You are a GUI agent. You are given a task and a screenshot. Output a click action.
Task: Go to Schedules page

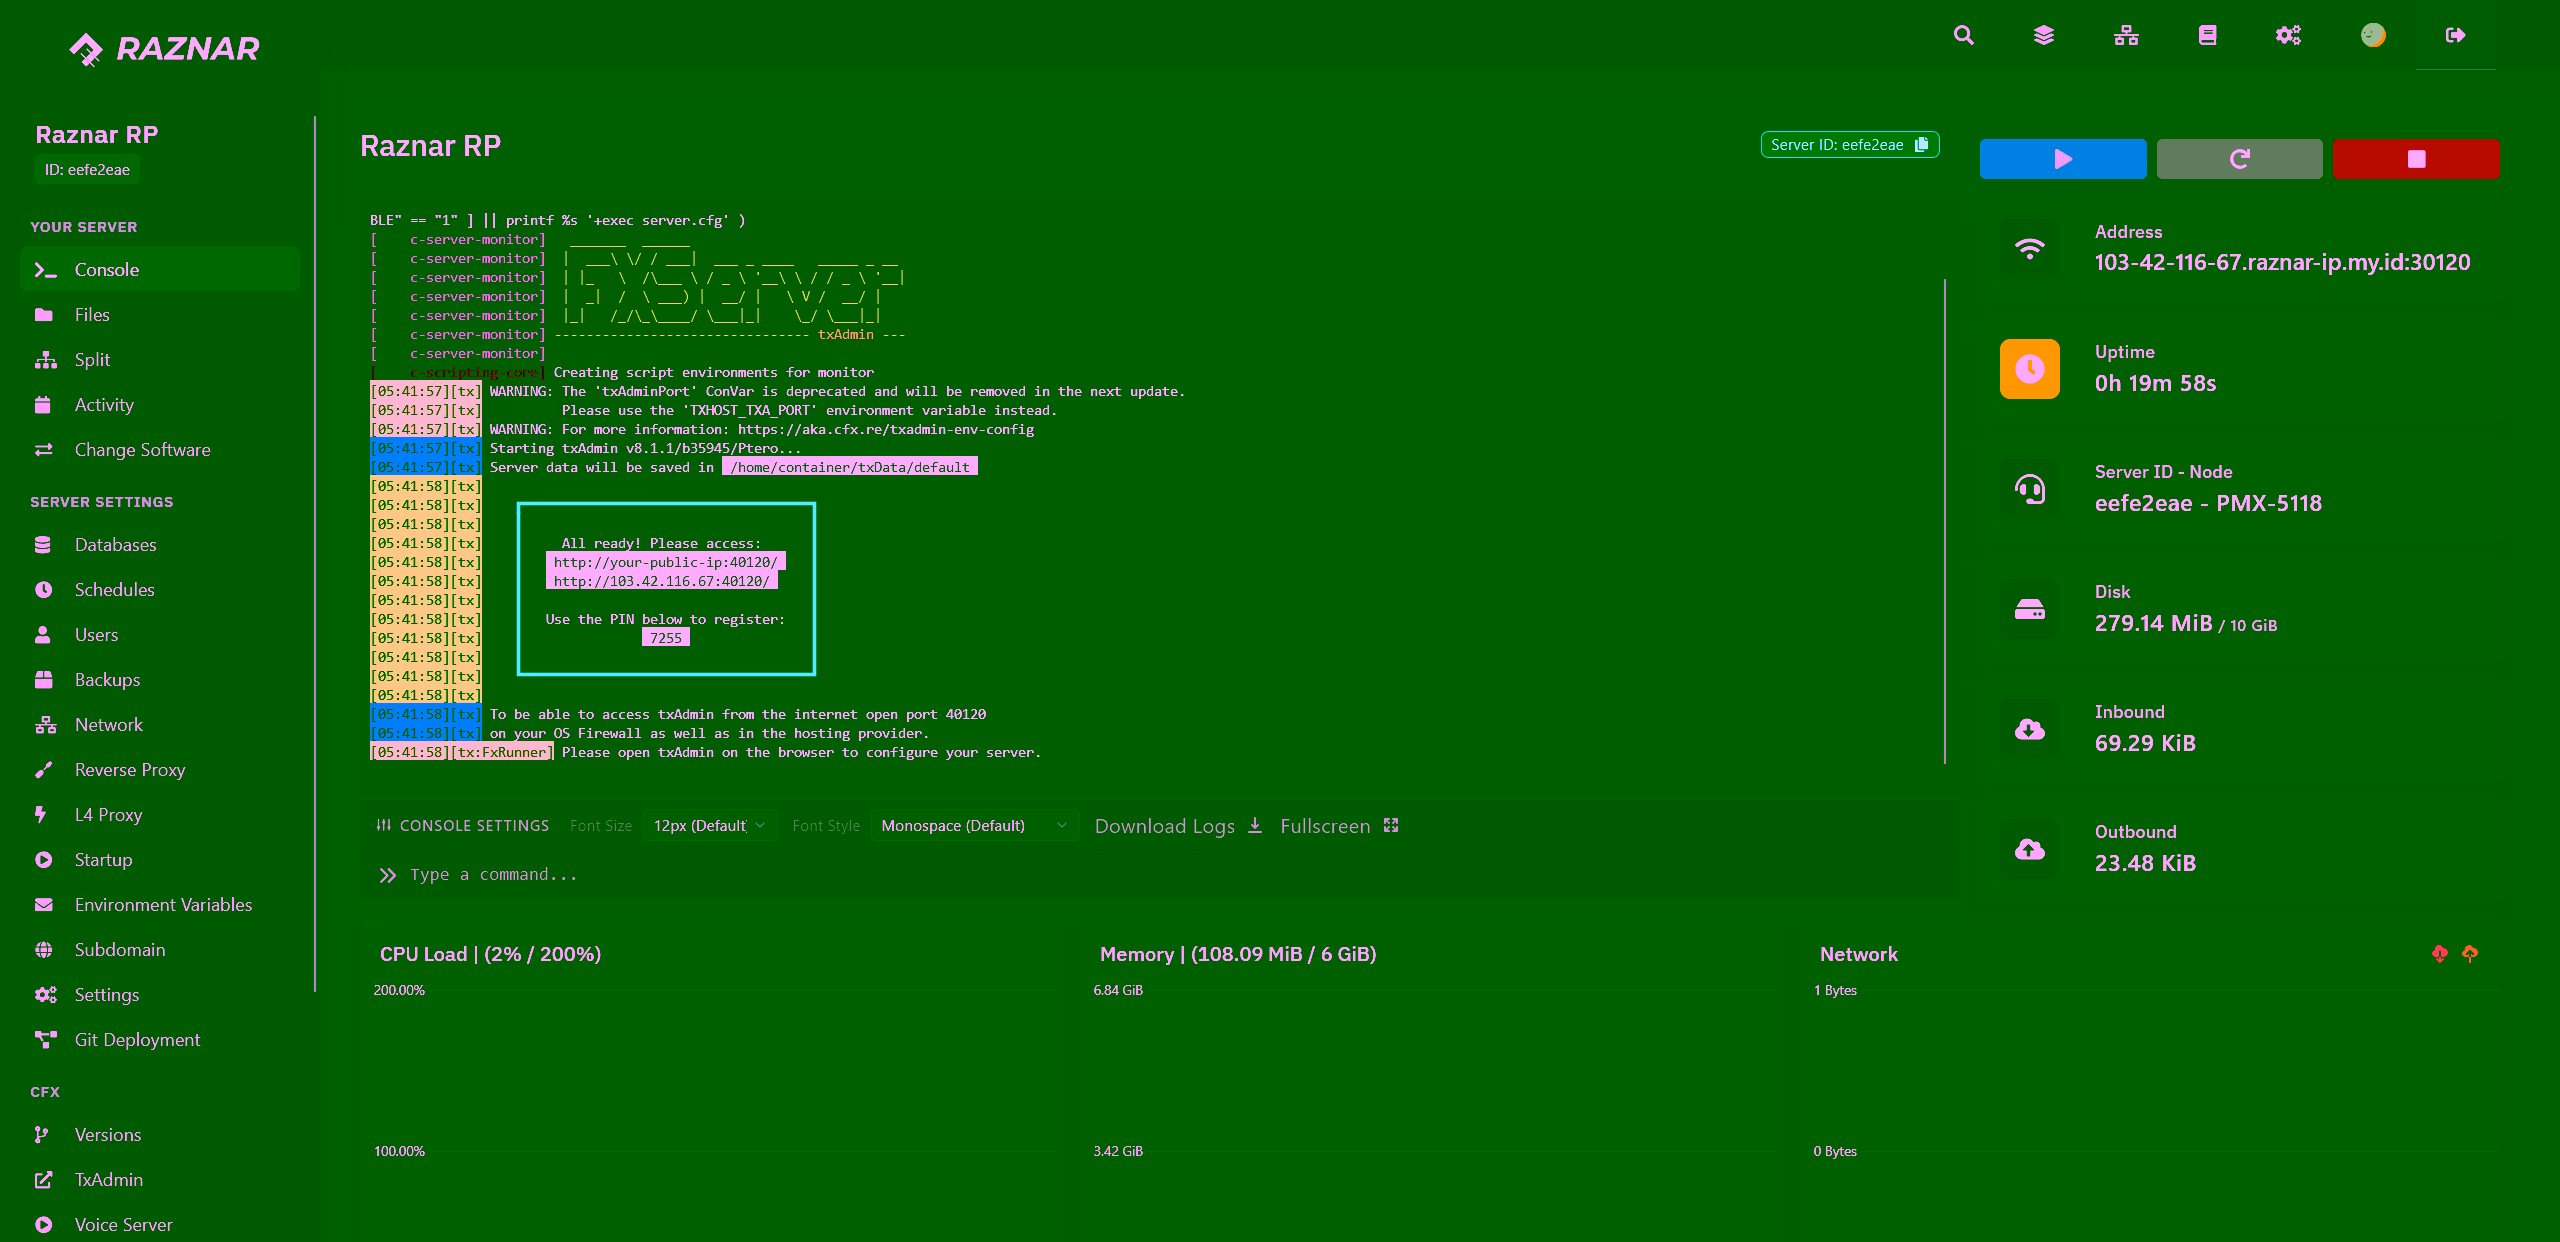(x=160, y=590)
